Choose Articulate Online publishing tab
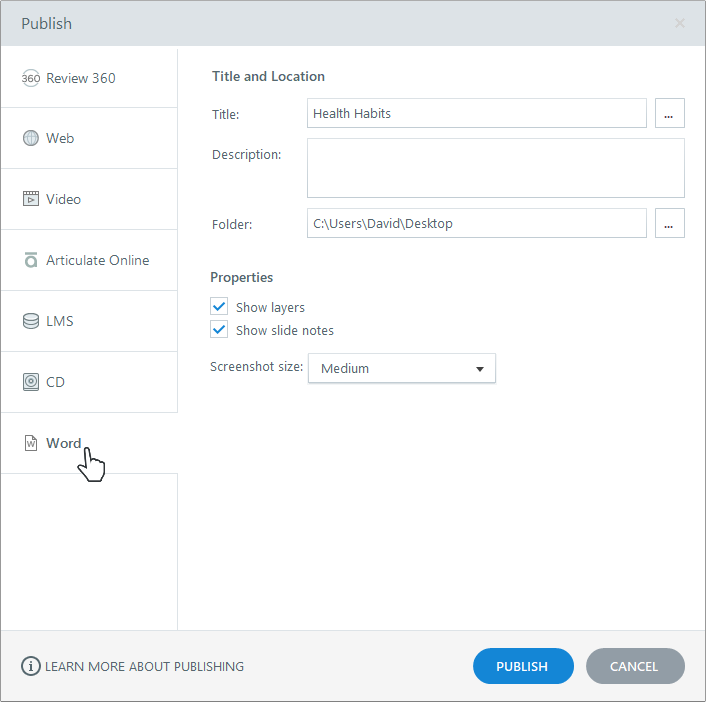The image size is (706, 702). (x=89, y=260)
